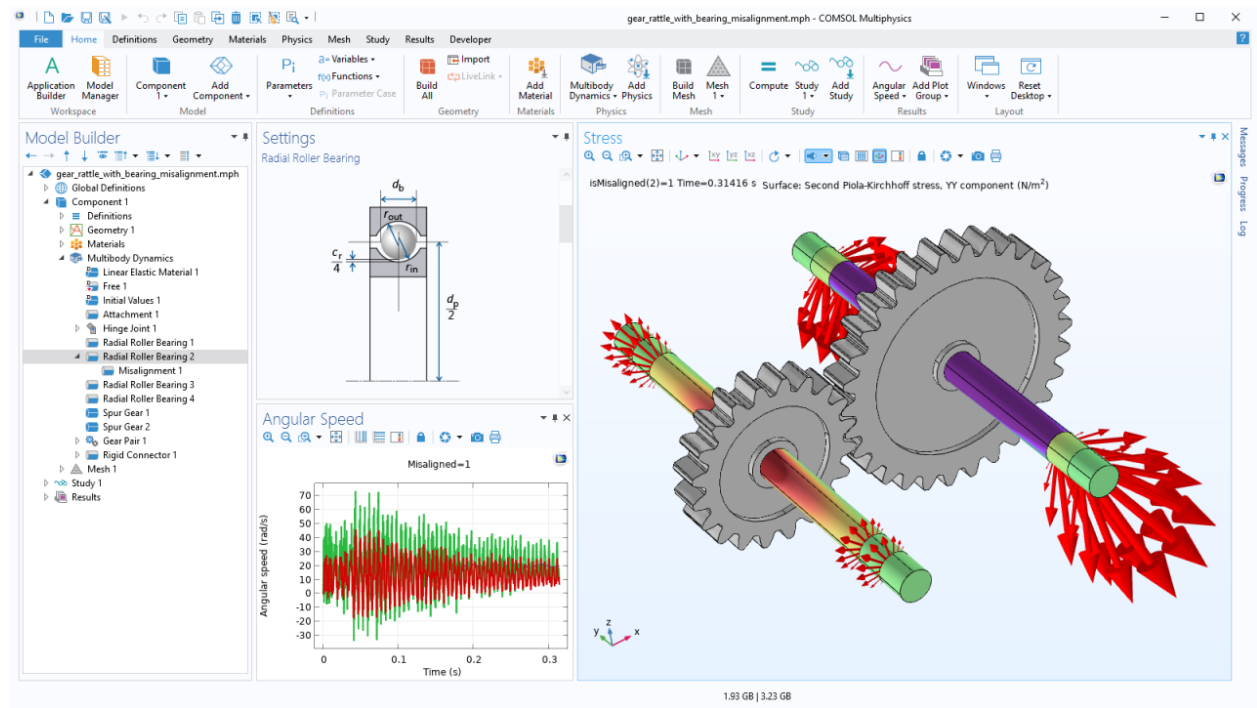Expand the Study 1 node
Viewport: 1257px width, 708px height.
point(46,483)
